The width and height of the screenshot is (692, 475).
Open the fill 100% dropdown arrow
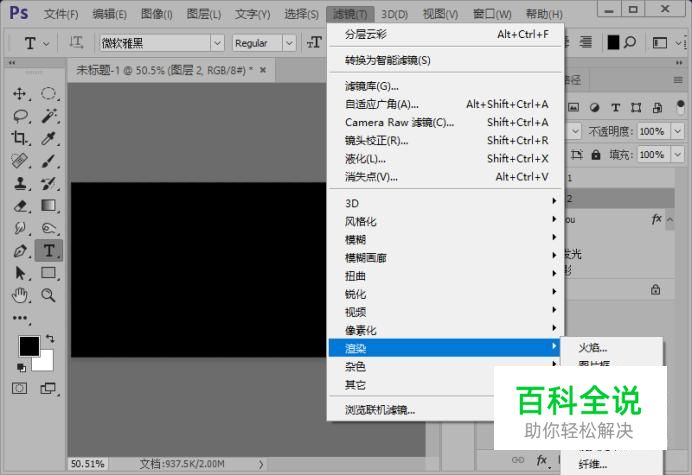coord(677,155)
